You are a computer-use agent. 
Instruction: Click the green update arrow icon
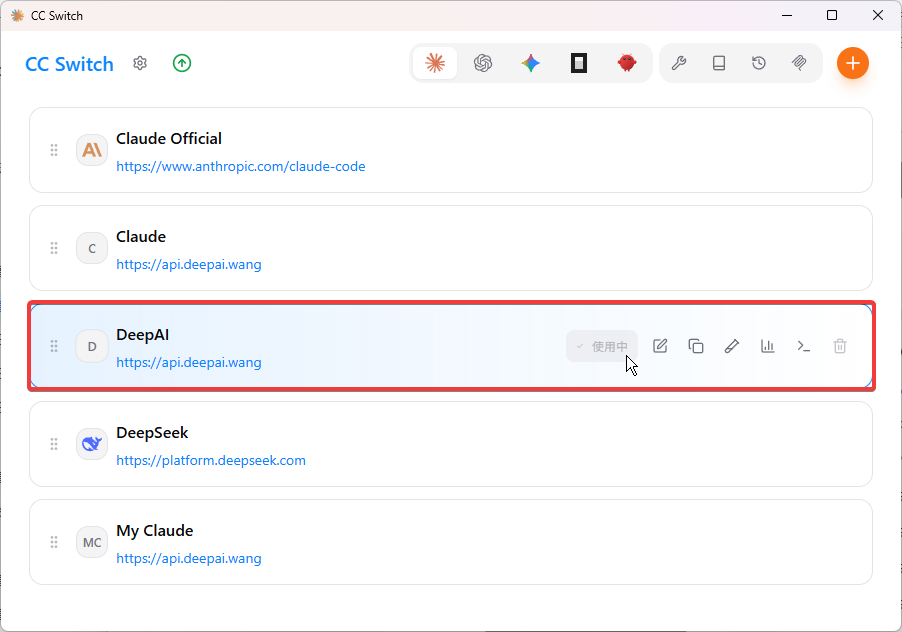coord(182,63)
